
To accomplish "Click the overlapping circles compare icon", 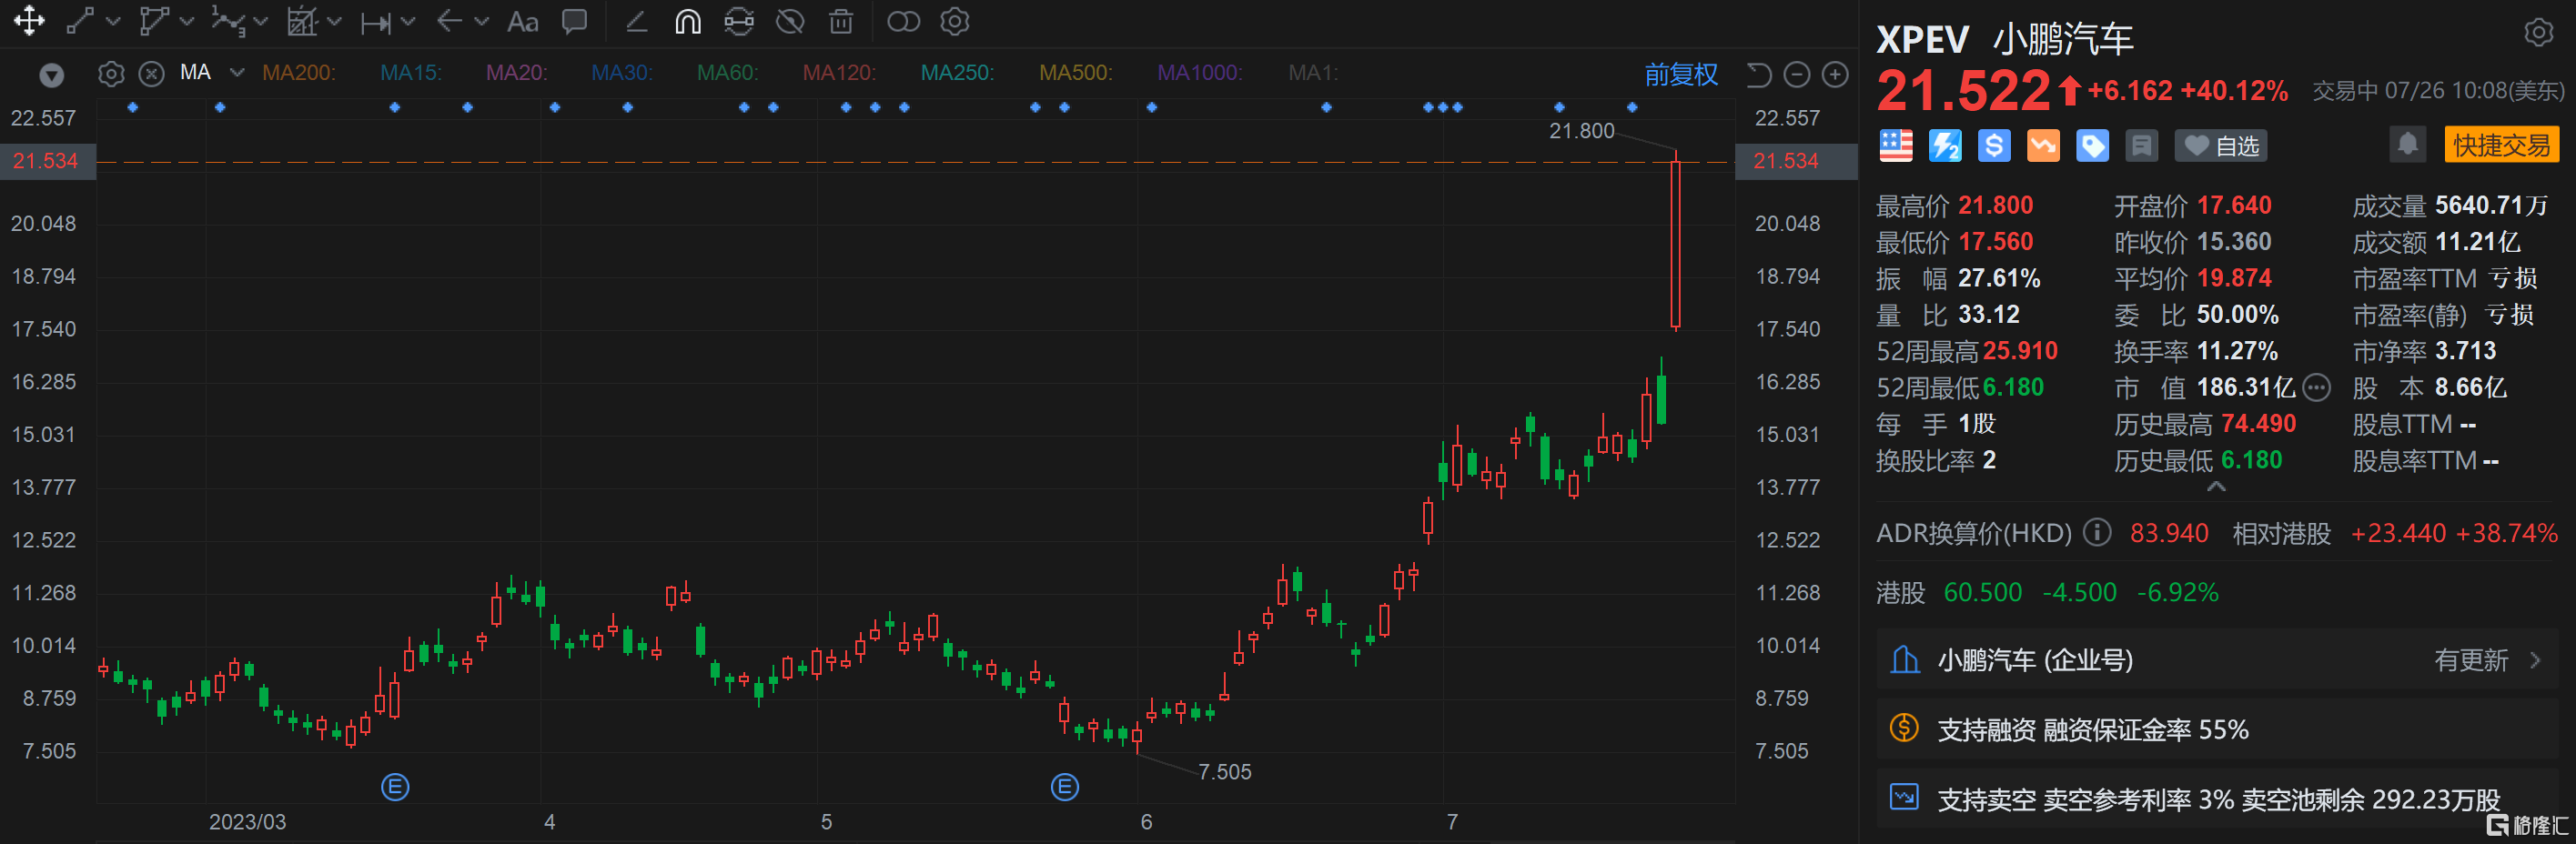I will point(903,21).
